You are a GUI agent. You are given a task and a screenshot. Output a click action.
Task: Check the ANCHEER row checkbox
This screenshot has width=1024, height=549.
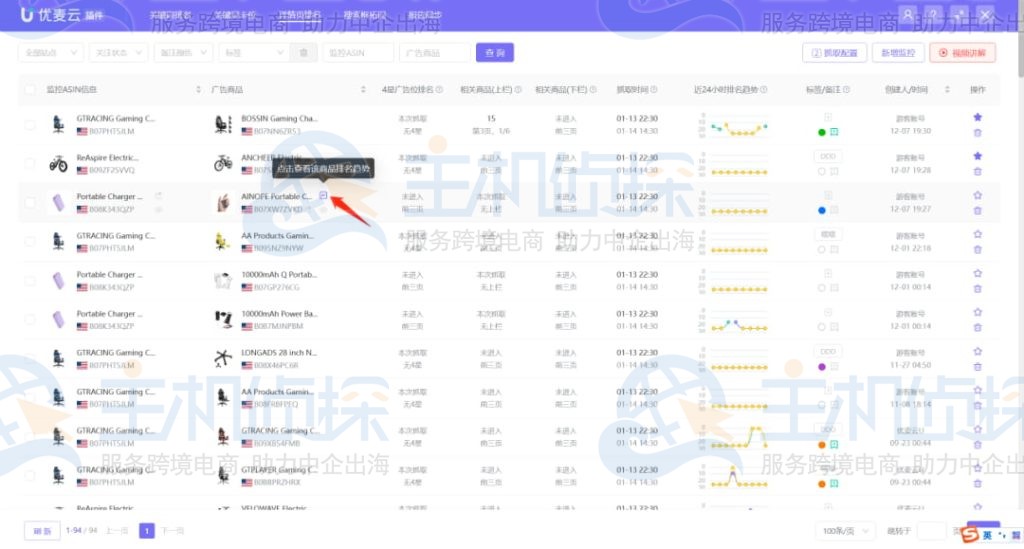point(30,163)
